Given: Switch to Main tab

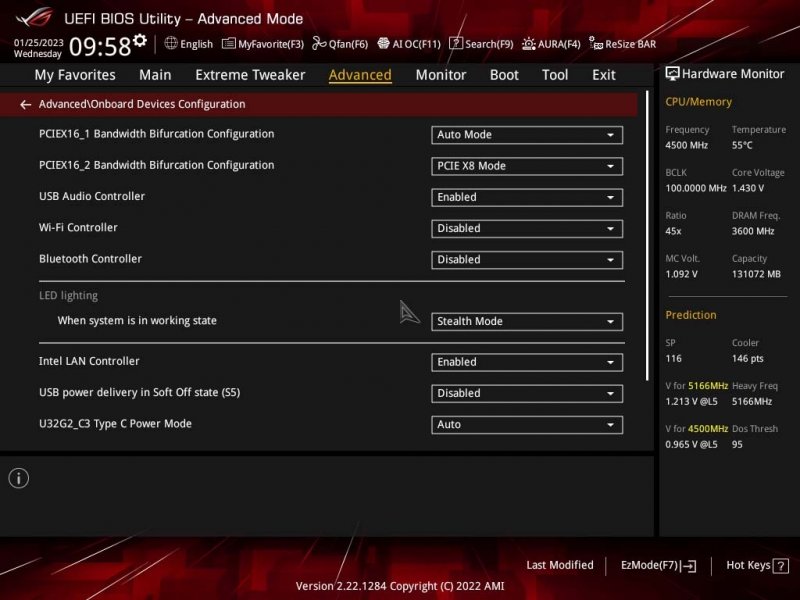Looking at the screenshot, I should (155, 75).
